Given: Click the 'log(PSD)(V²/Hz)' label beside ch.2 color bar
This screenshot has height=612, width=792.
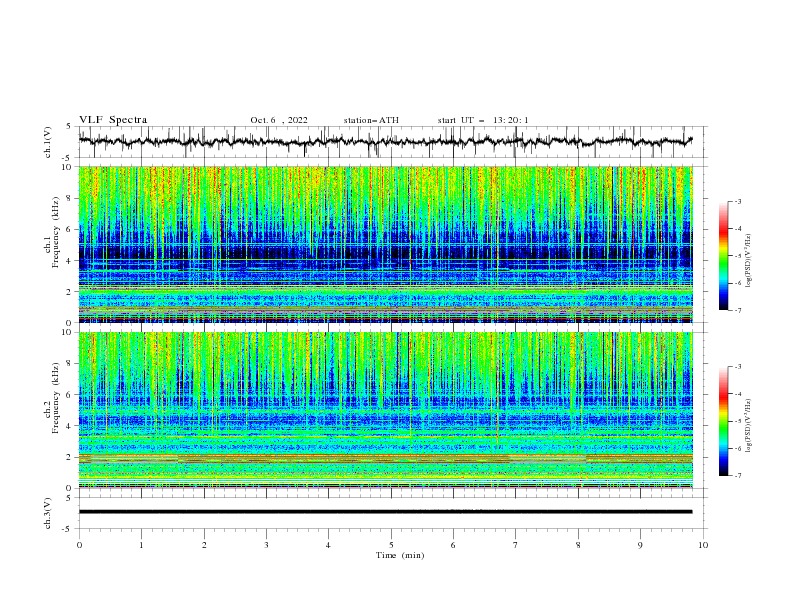Looking at the screenshot, I should [749, 426].
